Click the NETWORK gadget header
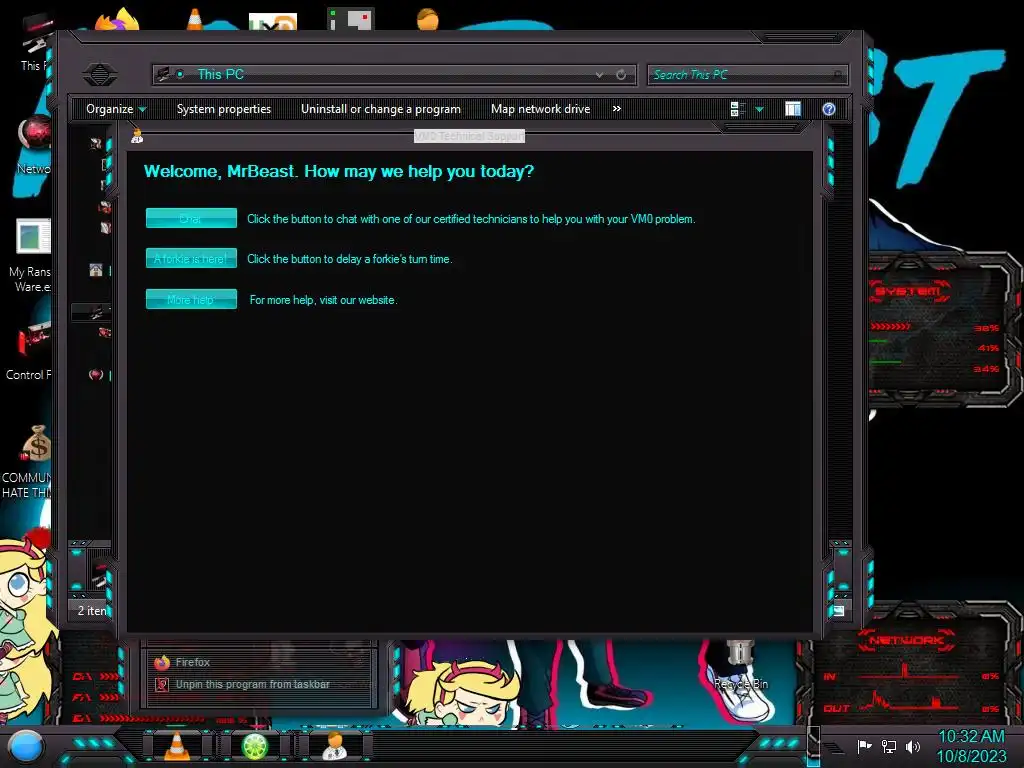This screenshot has width=1024, height=768. coord(906,641)
